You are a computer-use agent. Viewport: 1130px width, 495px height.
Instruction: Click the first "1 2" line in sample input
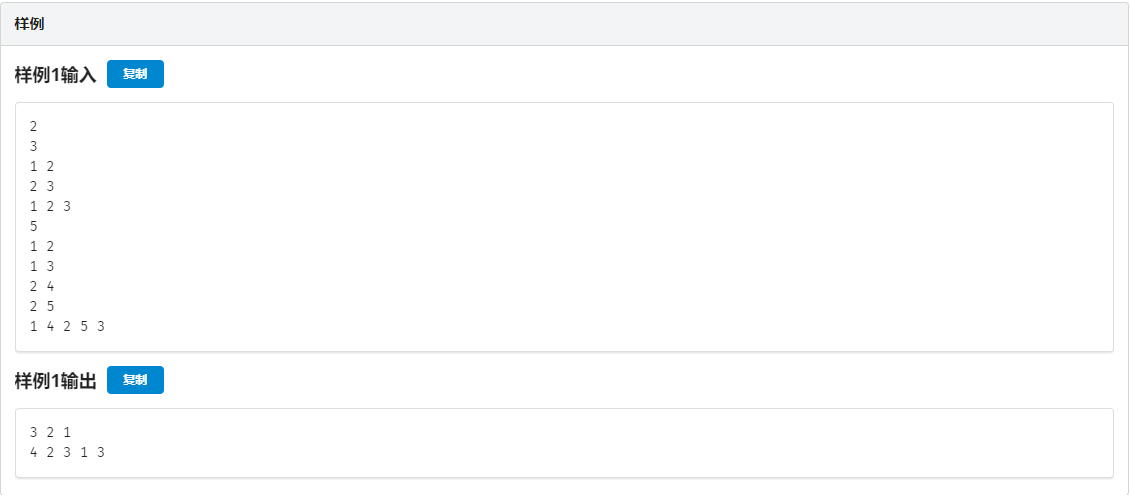42,166
